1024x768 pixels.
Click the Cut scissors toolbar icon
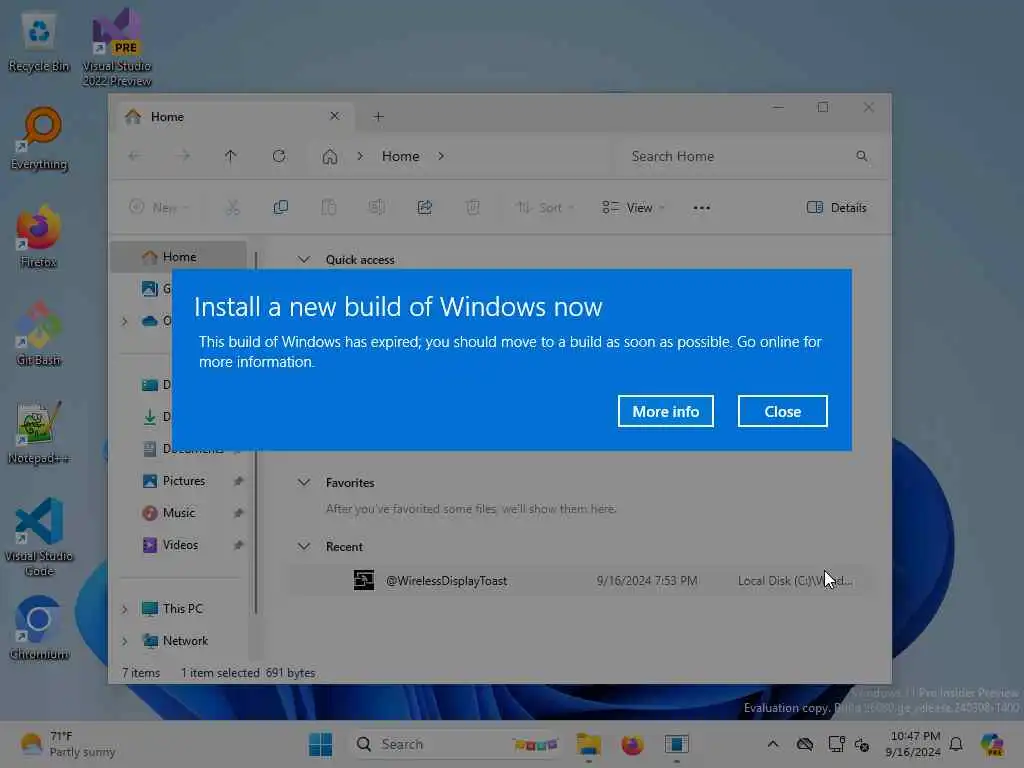click(x=232, y=208)
